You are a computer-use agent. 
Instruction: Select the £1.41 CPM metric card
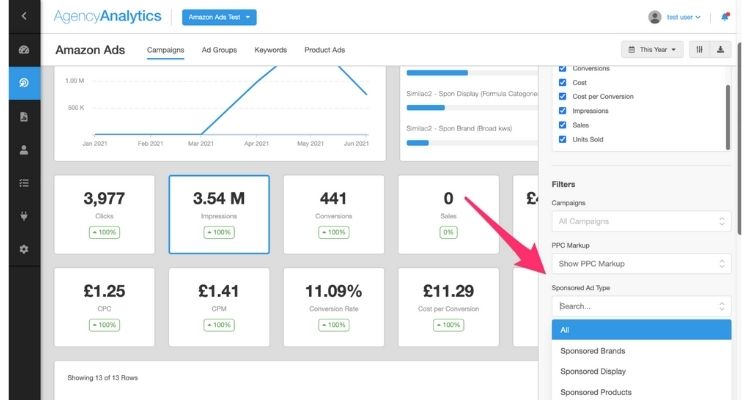219,307
